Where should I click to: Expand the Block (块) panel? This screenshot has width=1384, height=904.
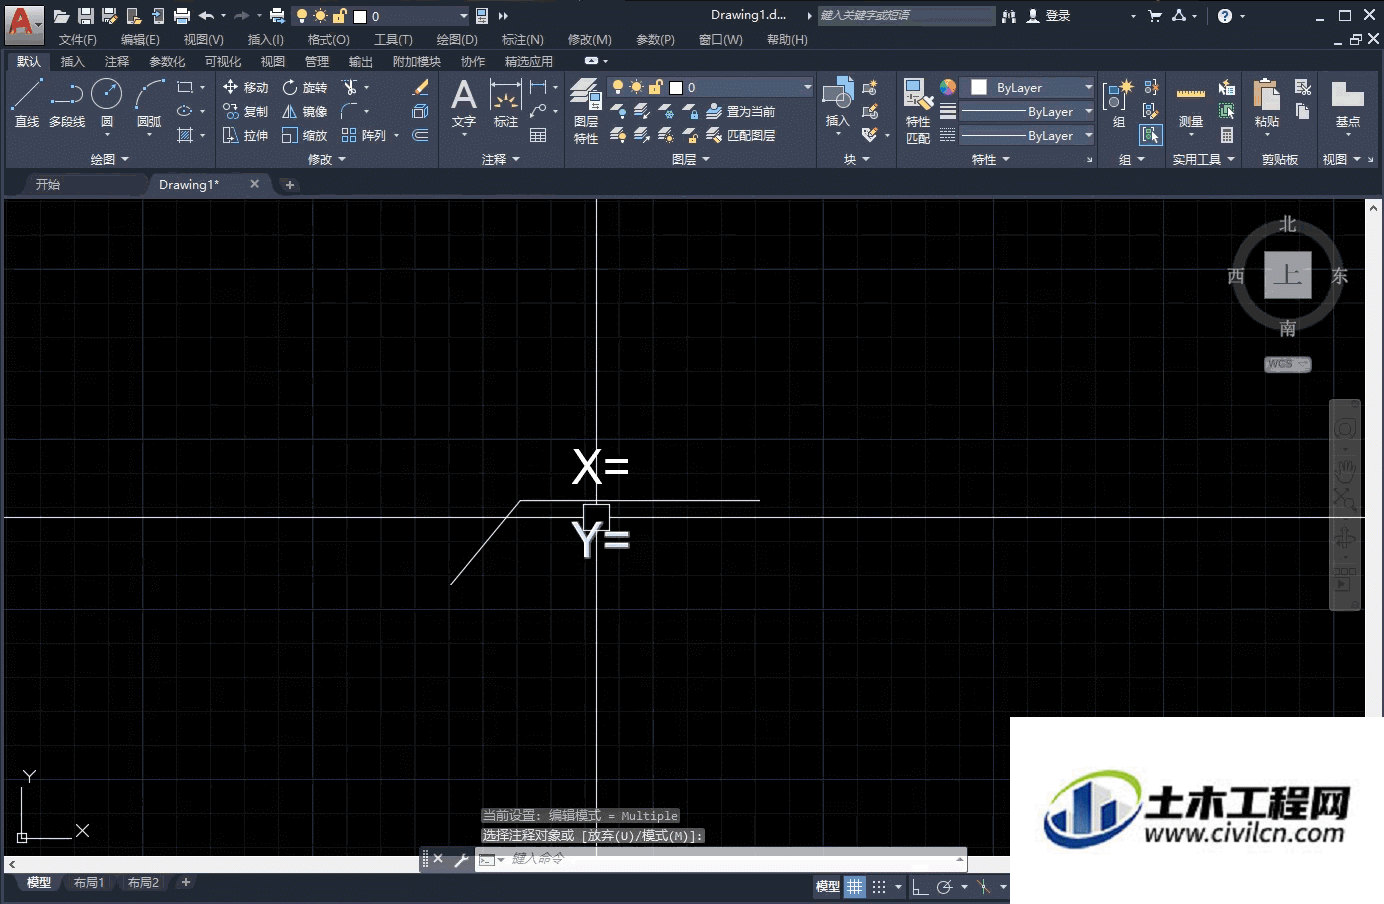(857, 159)
